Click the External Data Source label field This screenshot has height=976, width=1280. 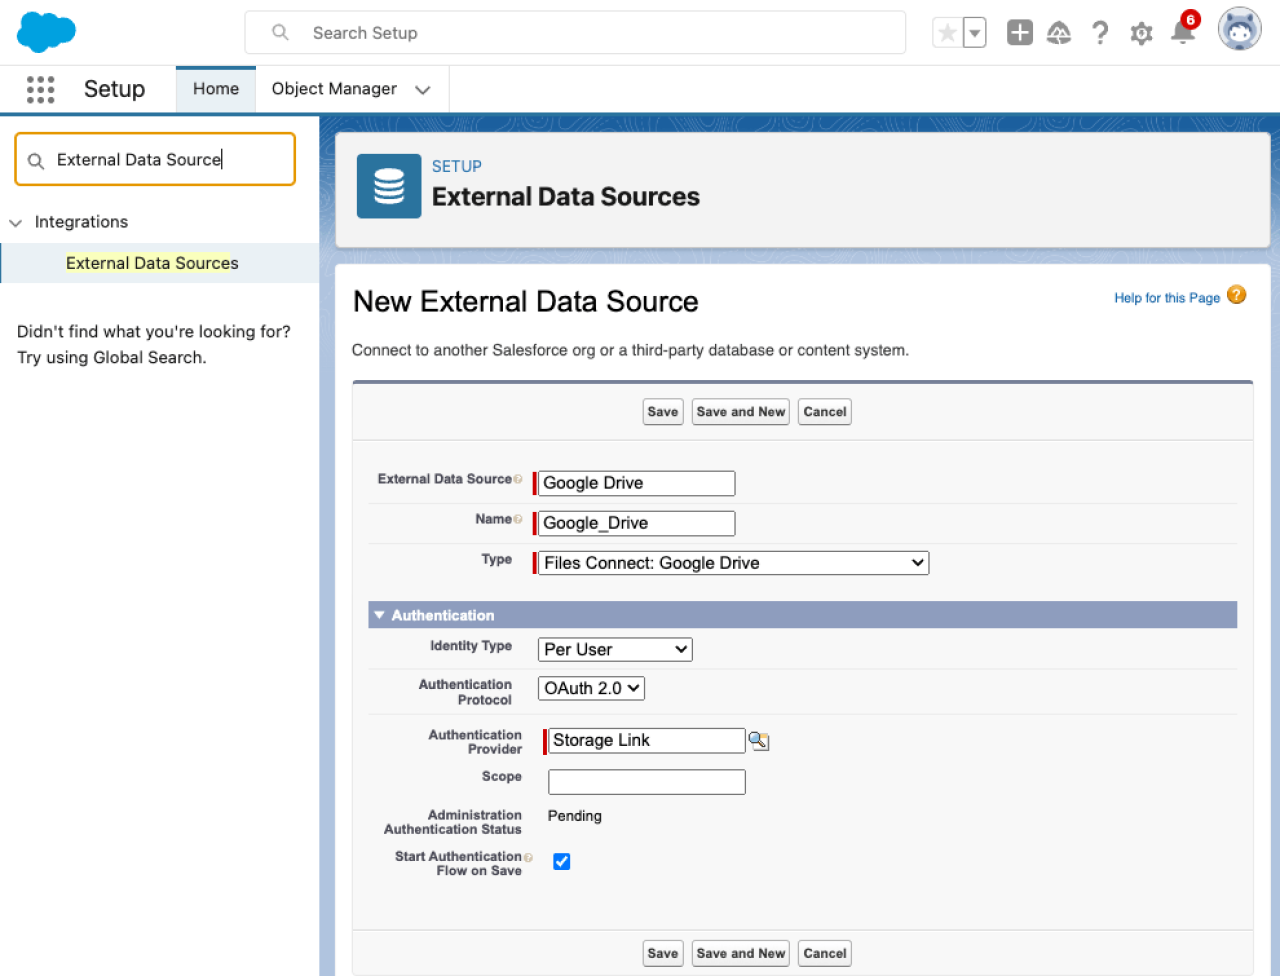tap(636, 483)
